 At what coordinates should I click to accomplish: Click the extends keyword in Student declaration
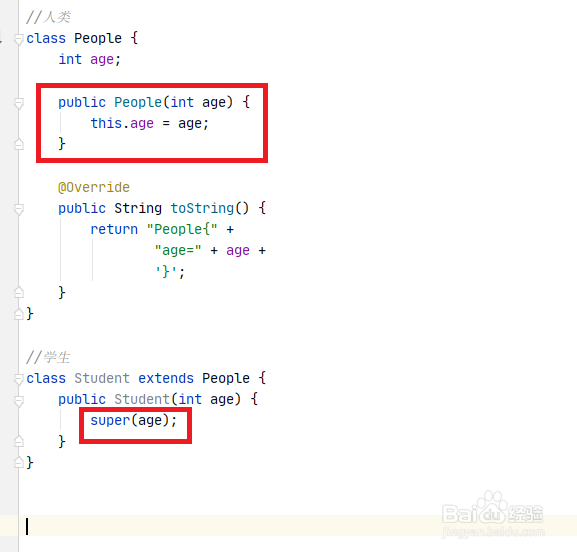[166, 378]
